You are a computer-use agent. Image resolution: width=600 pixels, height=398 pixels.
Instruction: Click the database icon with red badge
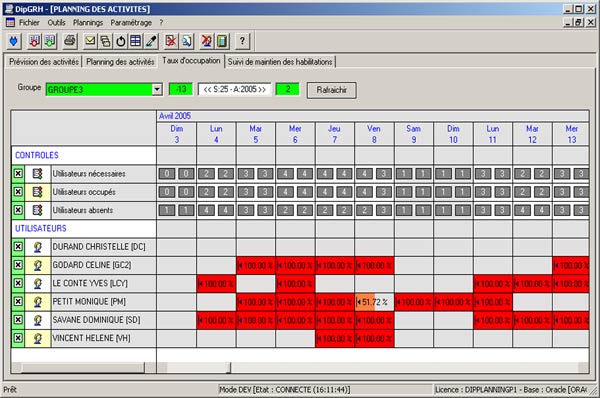tap(34, 41)
